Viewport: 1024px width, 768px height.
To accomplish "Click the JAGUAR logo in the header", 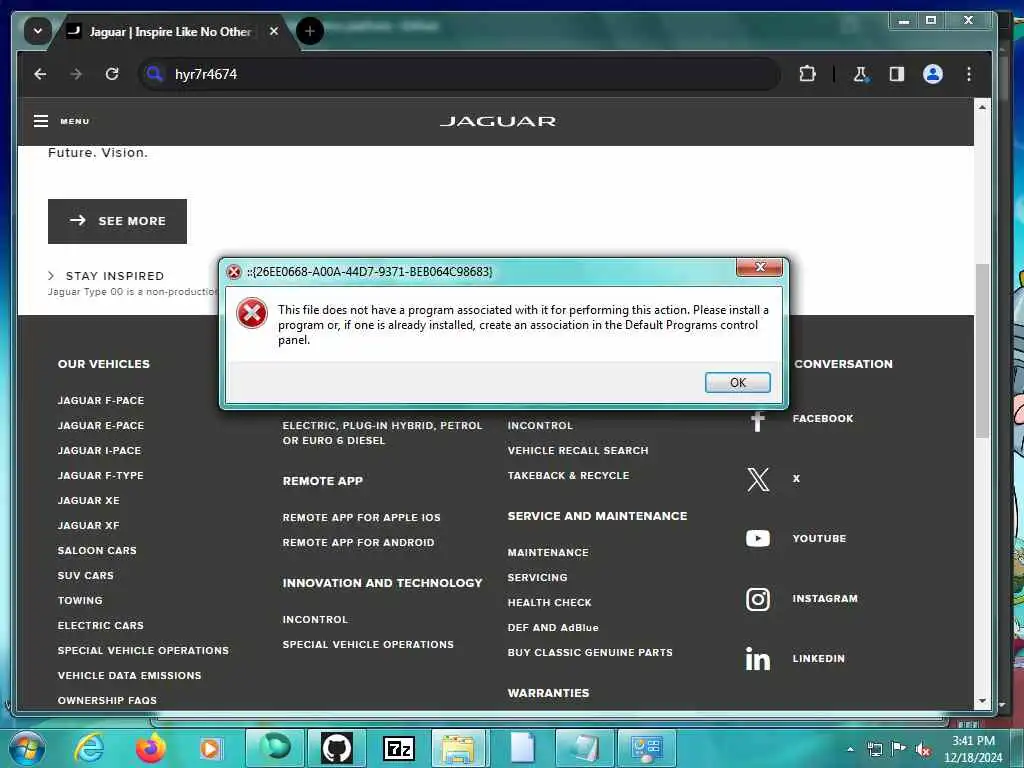I will pos(498,121).
